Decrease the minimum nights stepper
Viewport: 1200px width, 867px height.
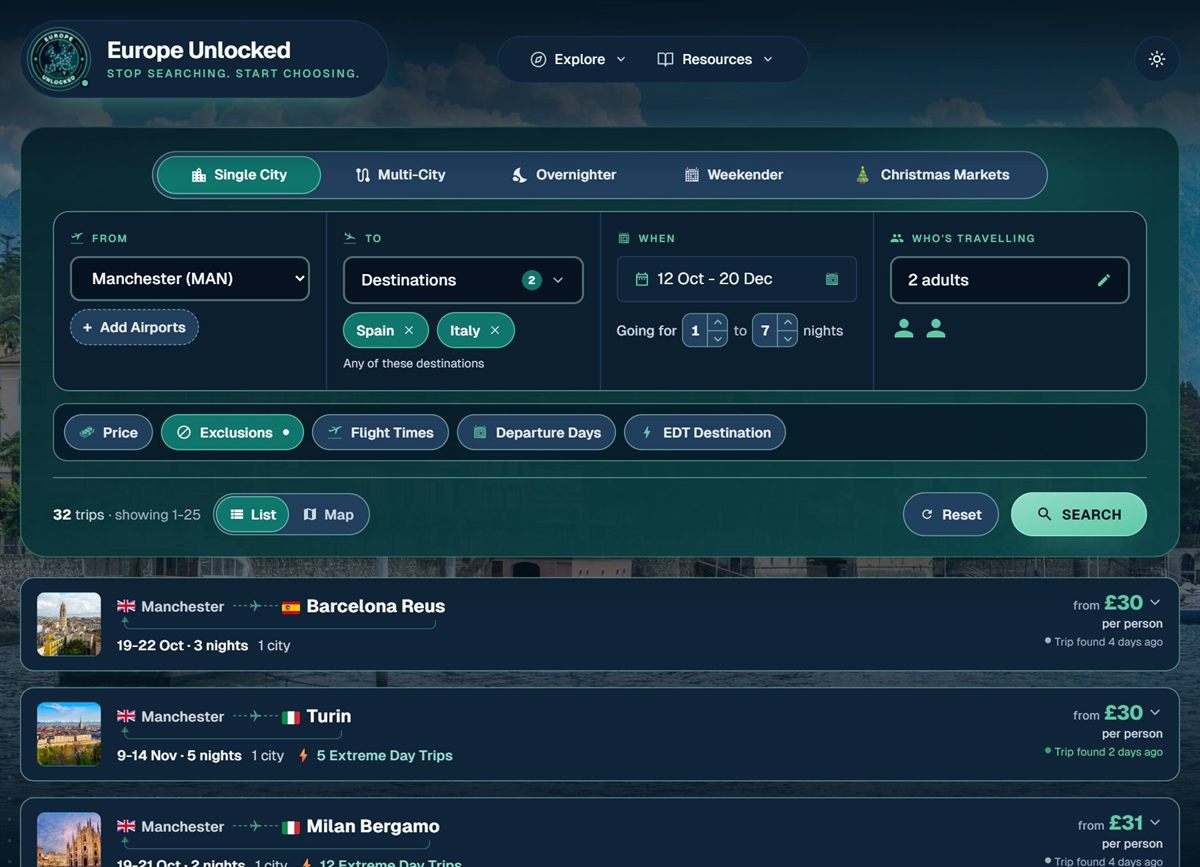pos(718,339)
